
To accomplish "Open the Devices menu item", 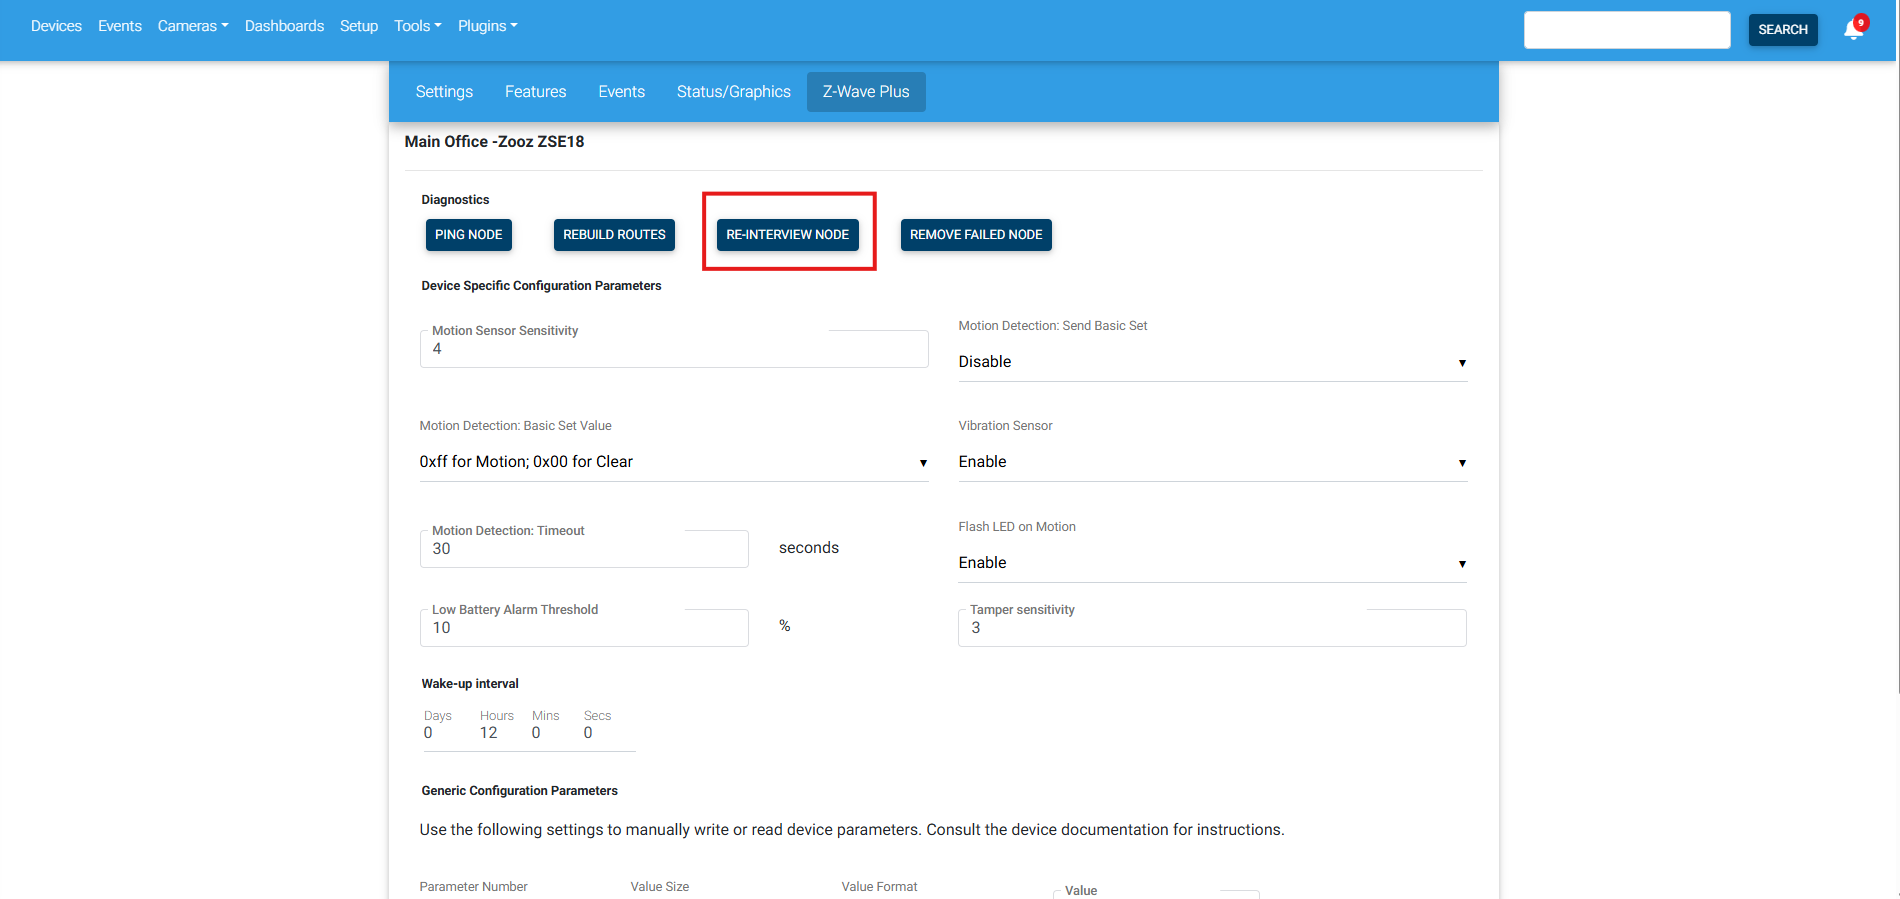I will [x=56, y=26].
